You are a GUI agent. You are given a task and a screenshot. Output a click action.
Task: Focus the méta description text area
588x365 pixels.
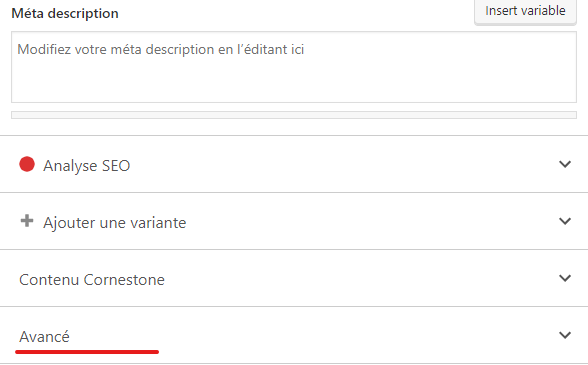[x=294, y=67]
